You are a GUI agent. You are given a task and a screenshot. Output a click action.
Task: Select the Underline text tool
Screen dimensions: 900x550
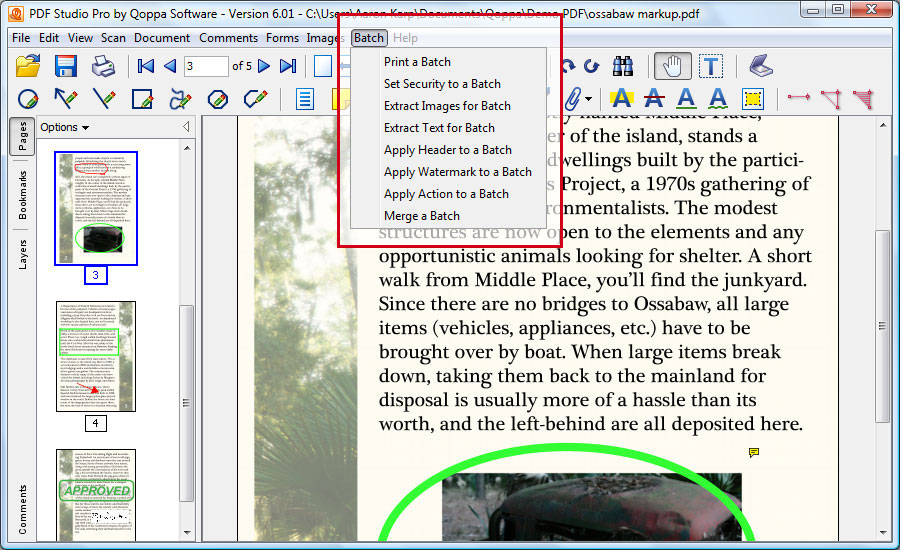(686, 99)
